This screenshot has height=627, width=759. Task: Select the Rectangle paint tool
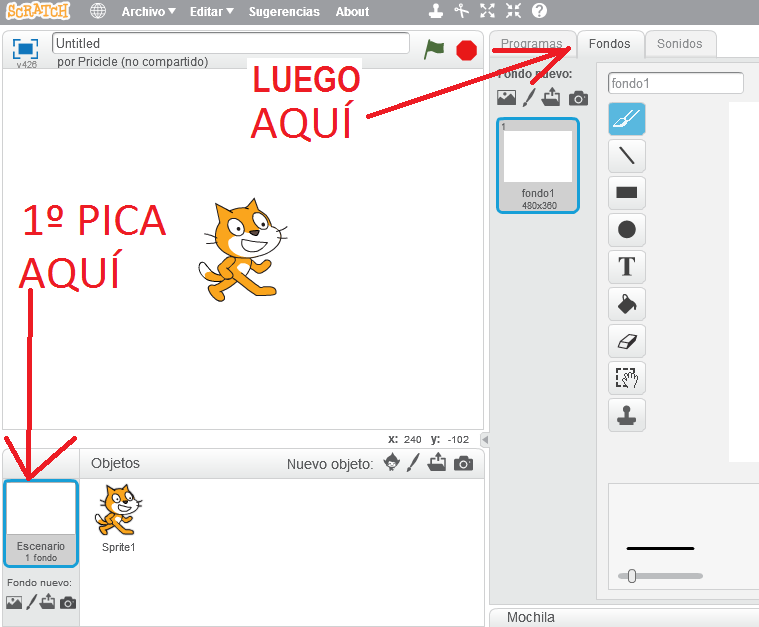[x=627, y=193]
